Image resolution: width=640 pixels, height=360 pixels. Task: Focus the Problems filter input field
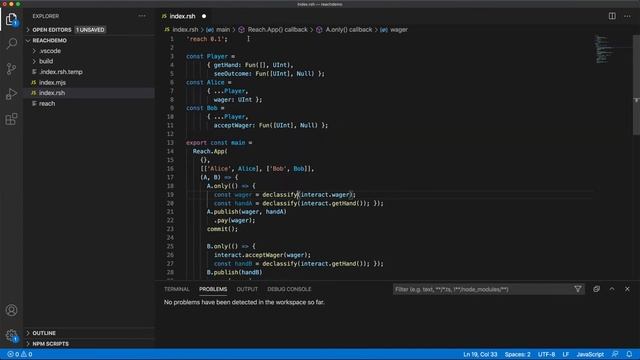[484, 289]
